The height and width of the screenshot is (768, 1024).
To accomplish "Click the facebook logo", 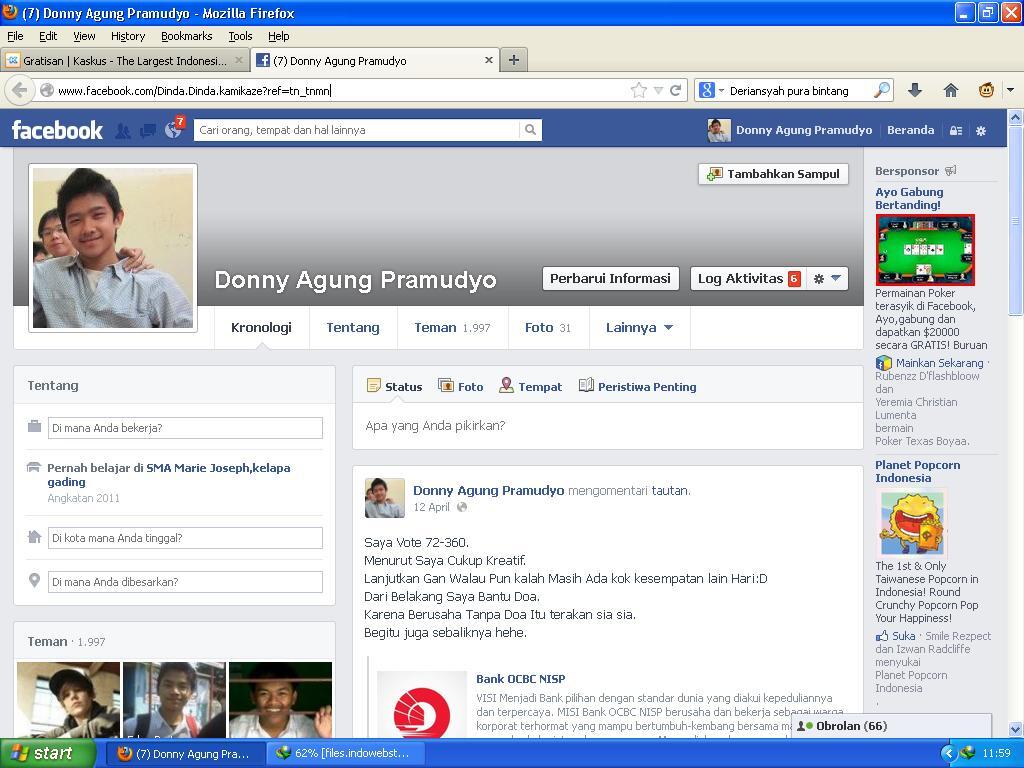I will 57,130.
